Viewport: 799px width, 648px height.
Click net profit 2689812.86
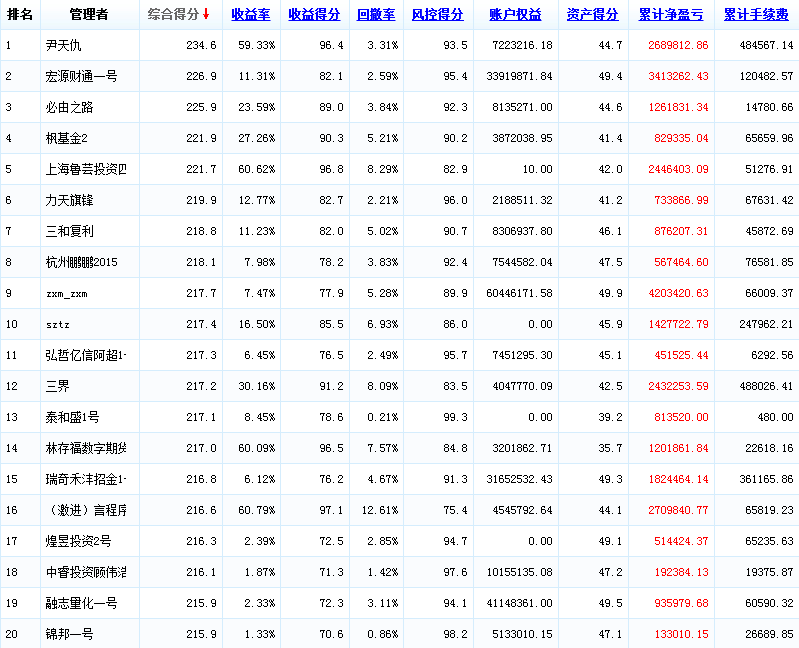click(x=678, y=45)
